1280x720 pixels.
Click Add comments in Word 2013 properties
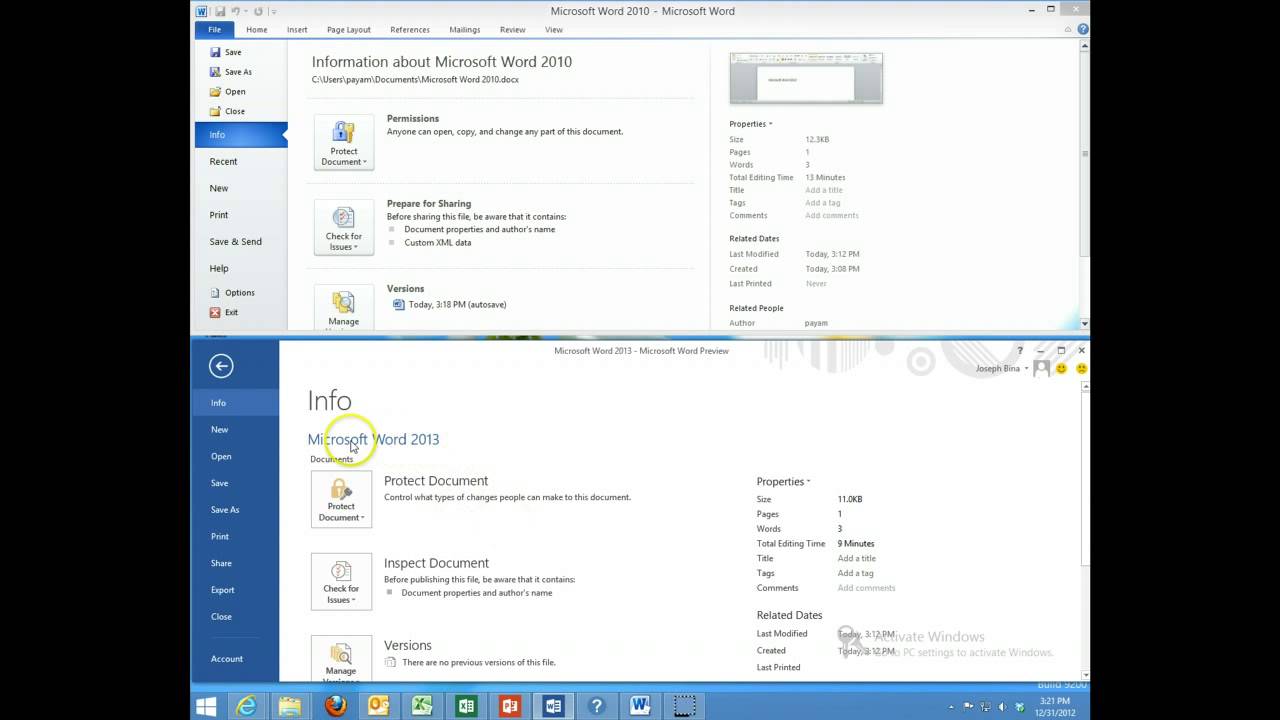[x=866, y=588]
